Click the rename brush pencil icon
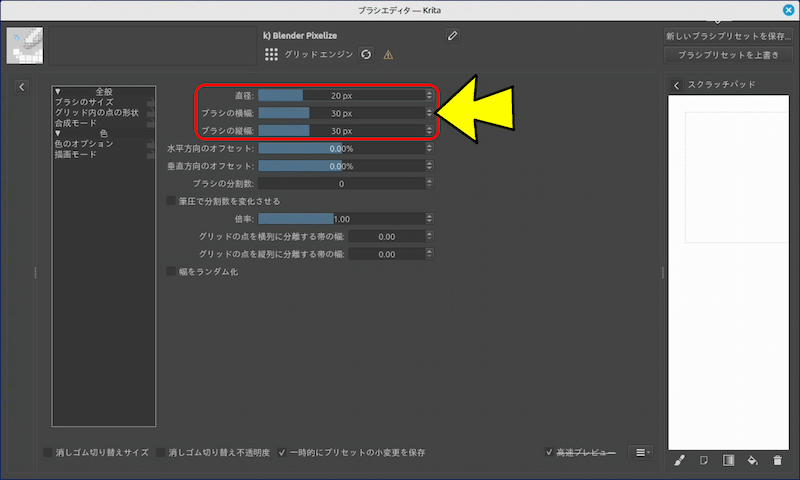Screen dimensions: 800x480 (x=452, y=36)
